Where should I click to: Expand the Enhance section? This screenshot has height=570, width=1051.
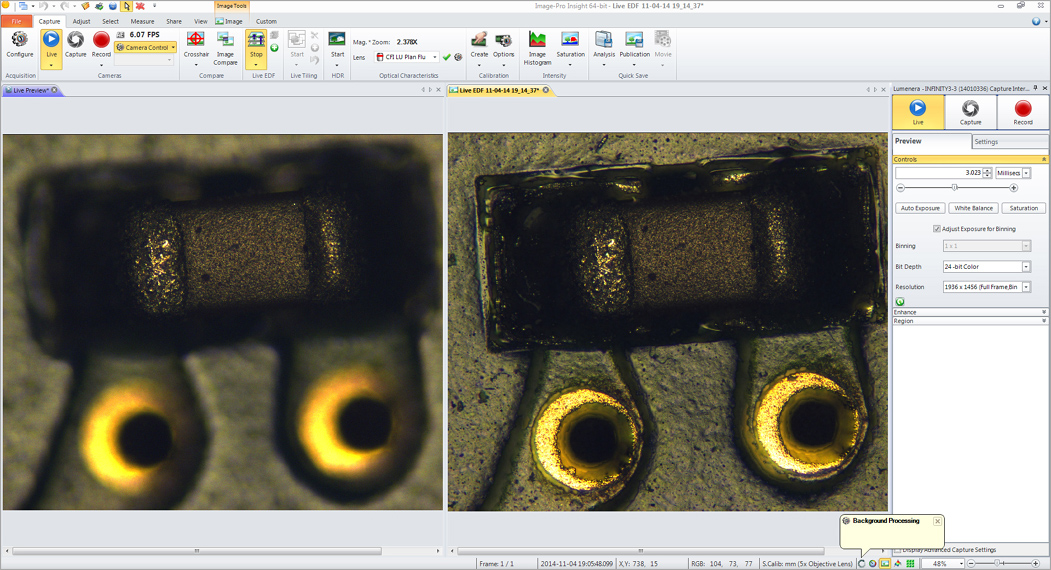pos(970,312)
